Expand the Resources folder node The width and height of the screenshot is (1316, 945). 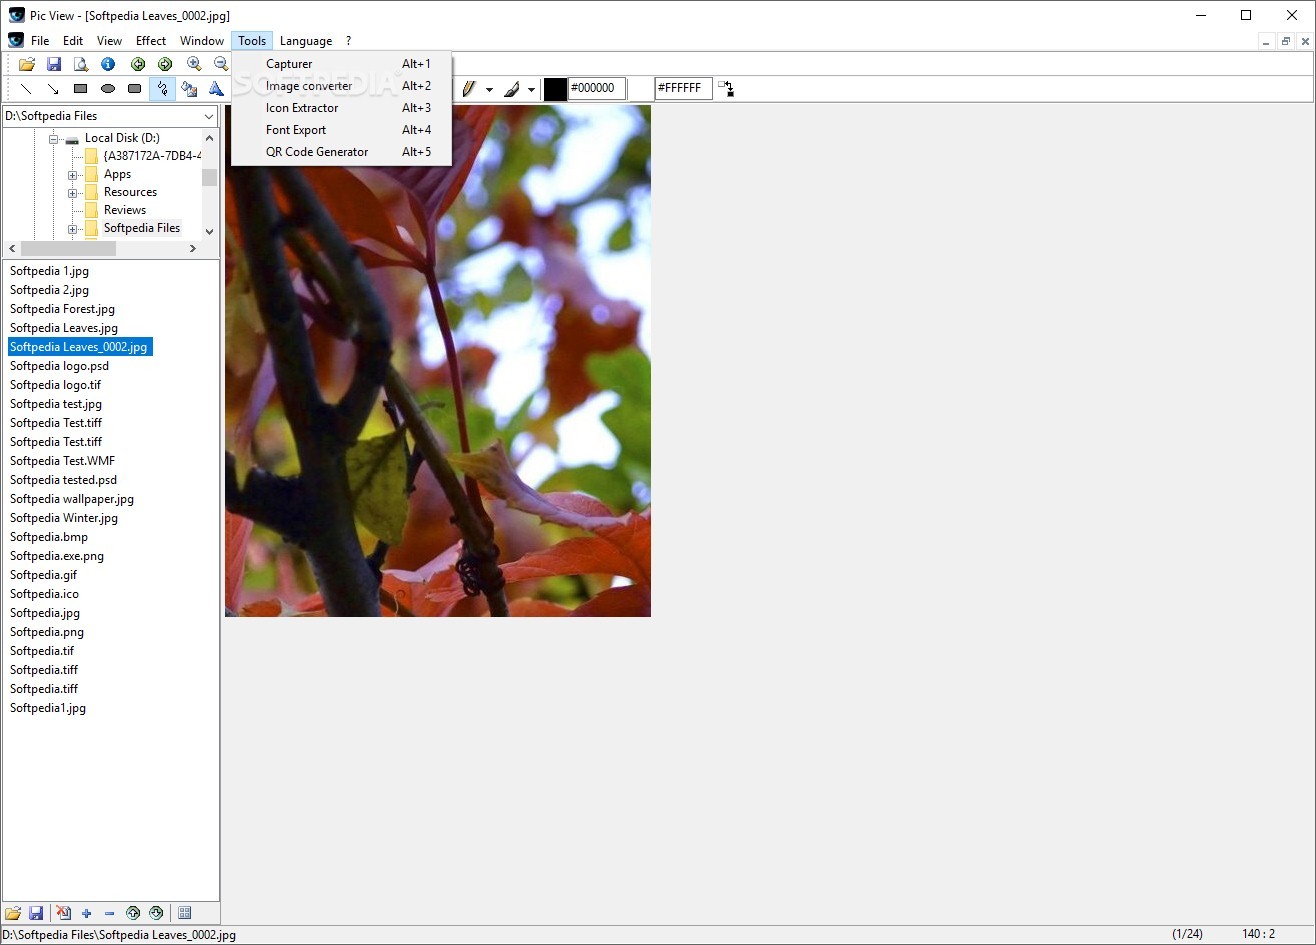[73, 193]
